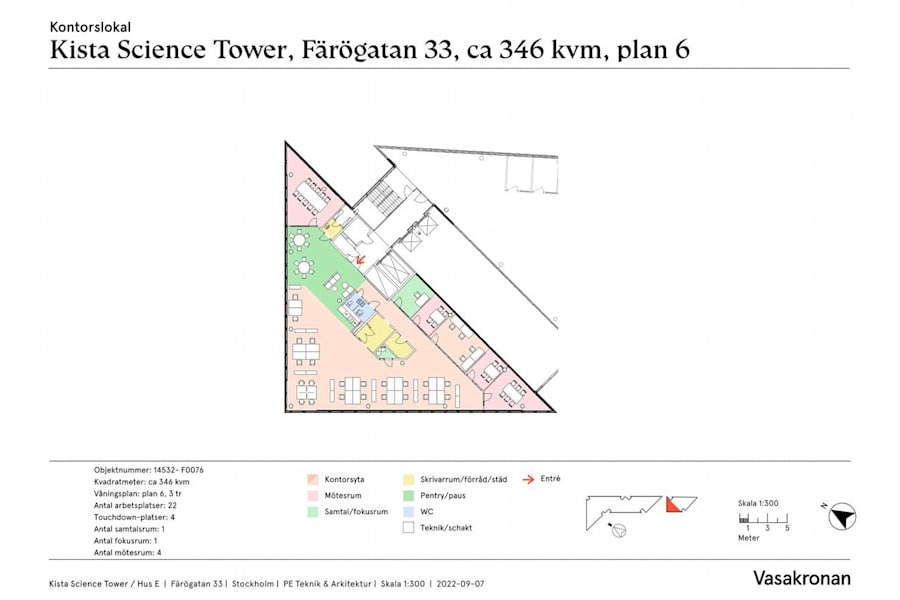Select the Skrivarrum/förråd/städ yellow swatch
The image size is (900, 600).
pyautogui.click(x=407, y=477)
